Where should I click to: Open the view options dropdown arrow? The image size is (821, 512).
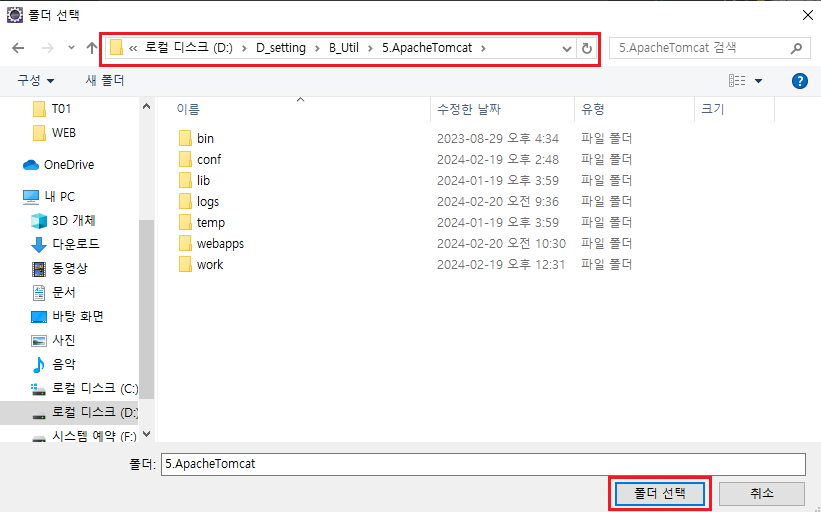(758, 81)
